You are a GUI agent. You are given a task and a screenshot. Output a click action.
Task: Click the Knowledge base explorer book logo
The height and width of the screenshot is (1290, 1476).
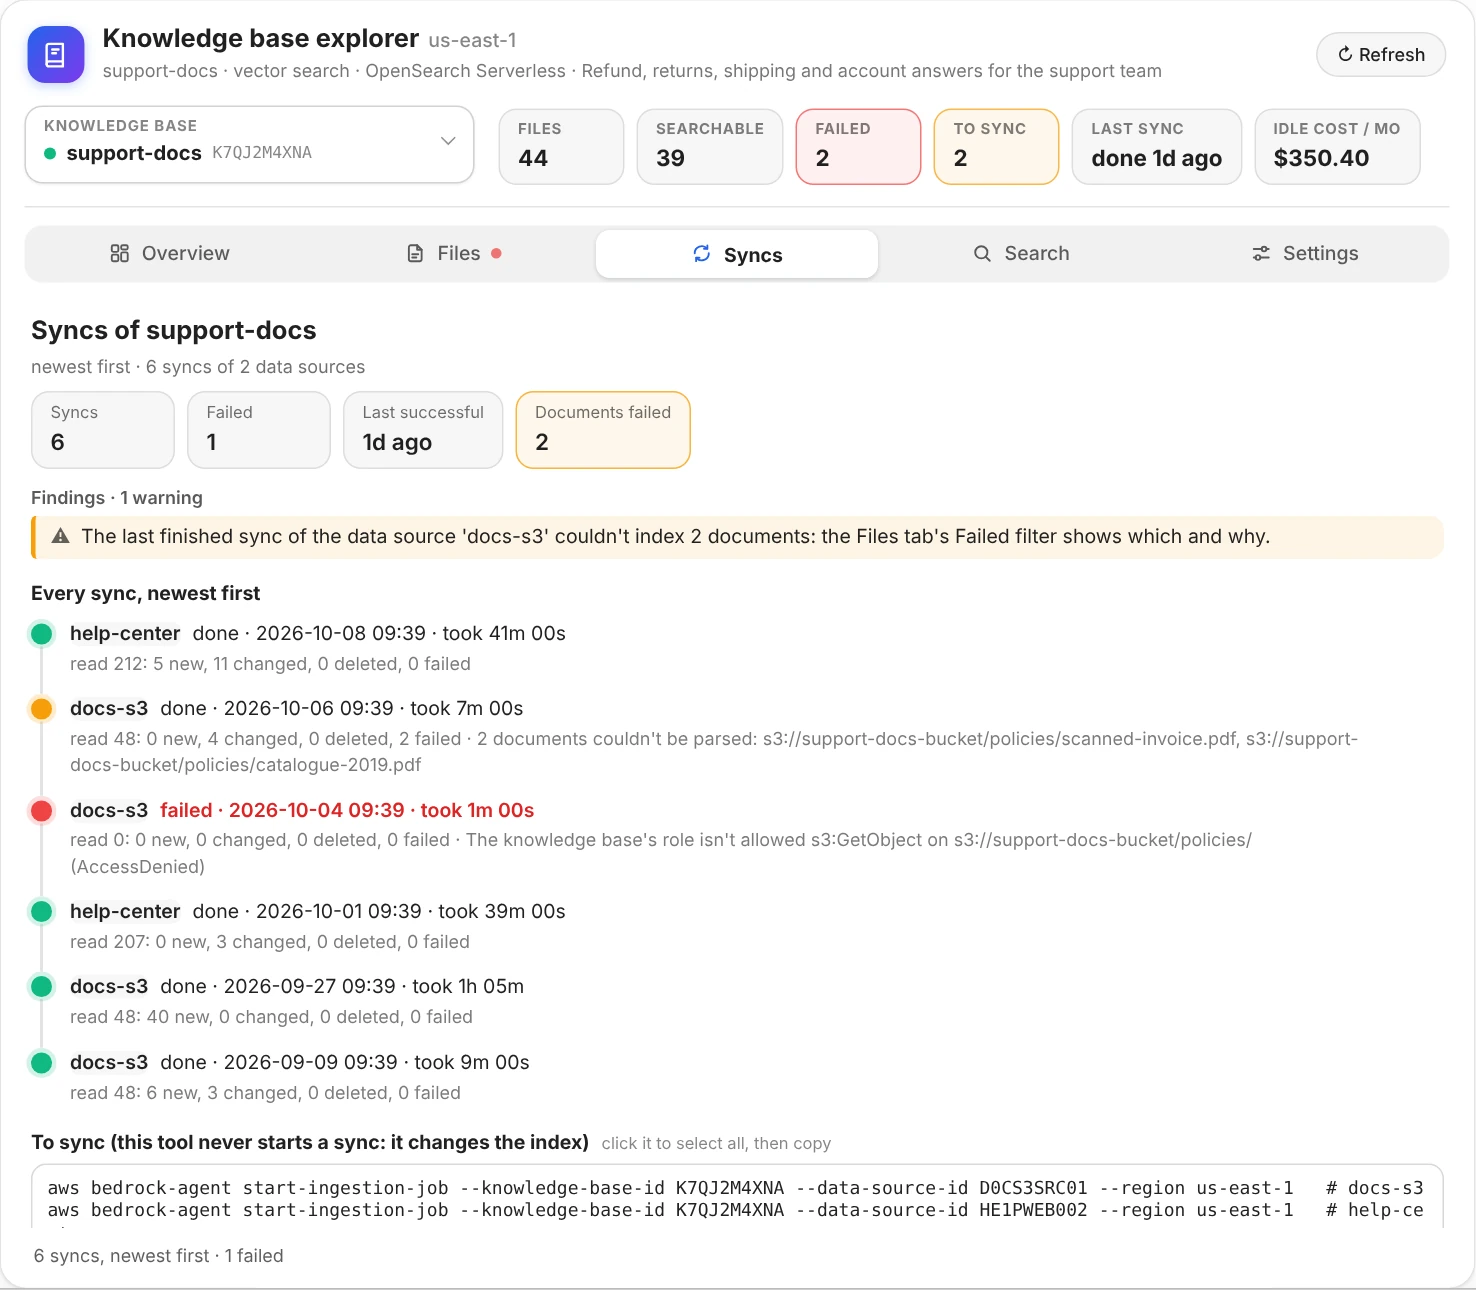click(x=56, y=54)
